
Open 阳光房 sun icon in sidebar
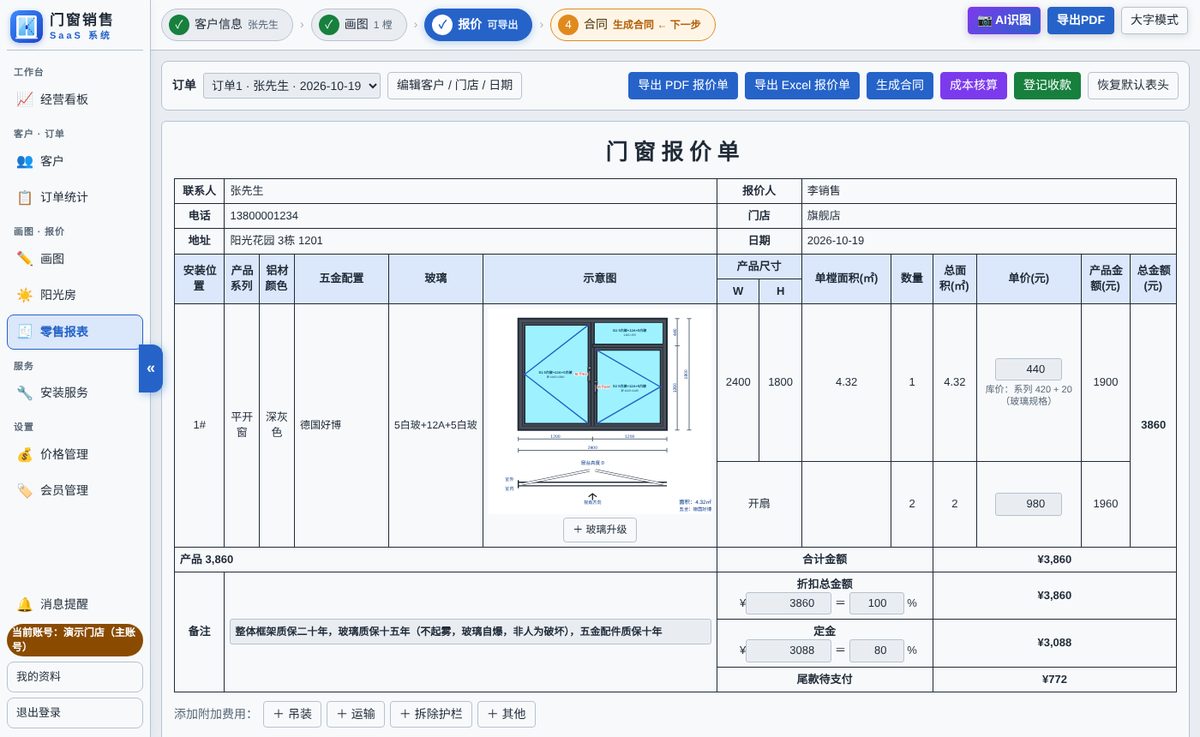[x=25, y=295]
